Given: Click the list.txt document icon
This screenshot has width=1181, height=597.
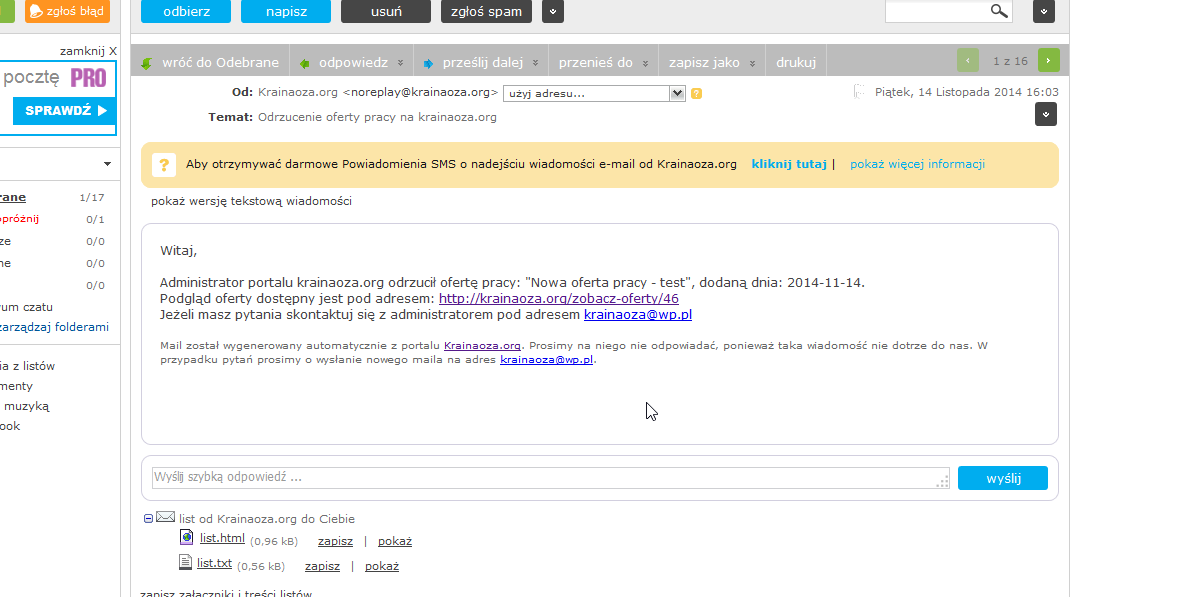Looking at the screenshot, I should click(185, 563).
